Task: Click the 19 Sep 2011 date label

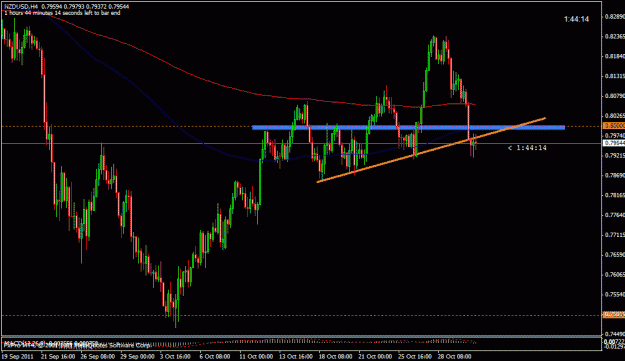Action: 17,356
